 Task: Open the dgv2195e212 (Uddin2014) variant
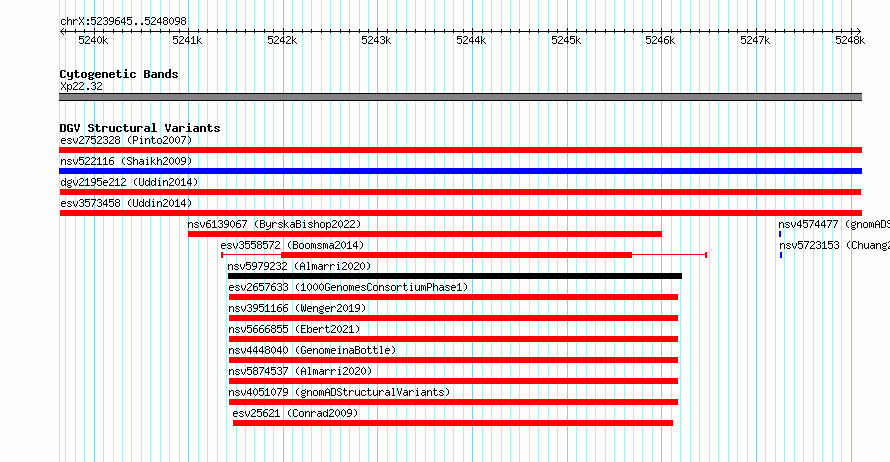click(129, 182)
